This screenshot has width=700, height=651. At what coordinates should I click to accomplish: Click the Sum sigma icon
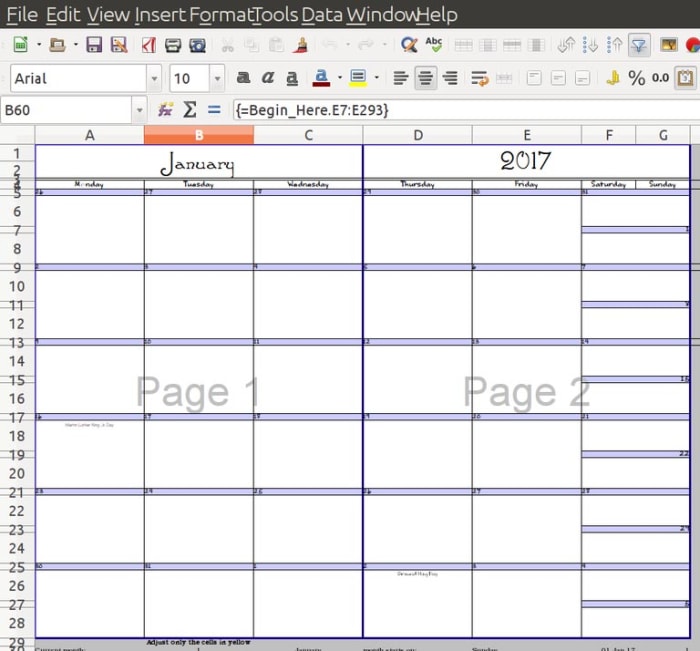click(189, 109)
